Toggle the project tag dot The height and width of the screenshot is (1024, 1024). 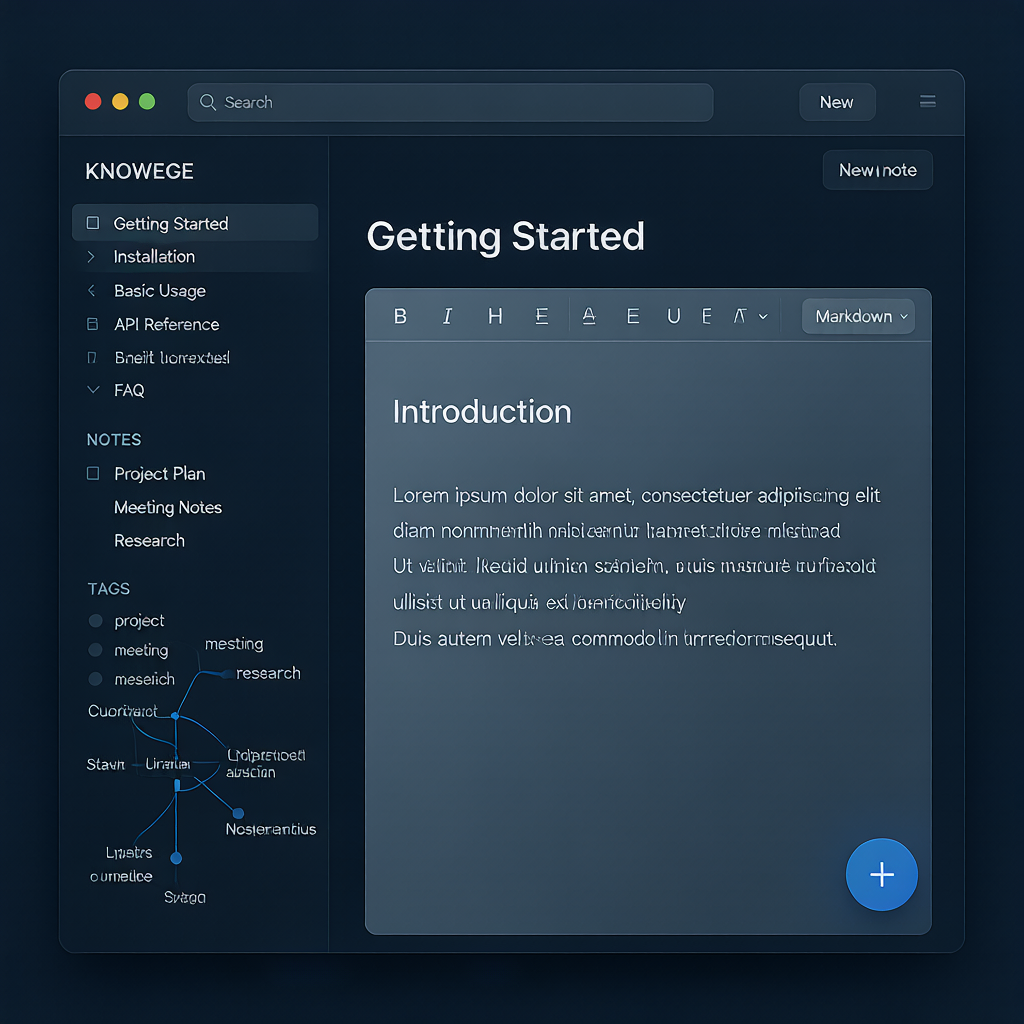click(x=95, y=620)
